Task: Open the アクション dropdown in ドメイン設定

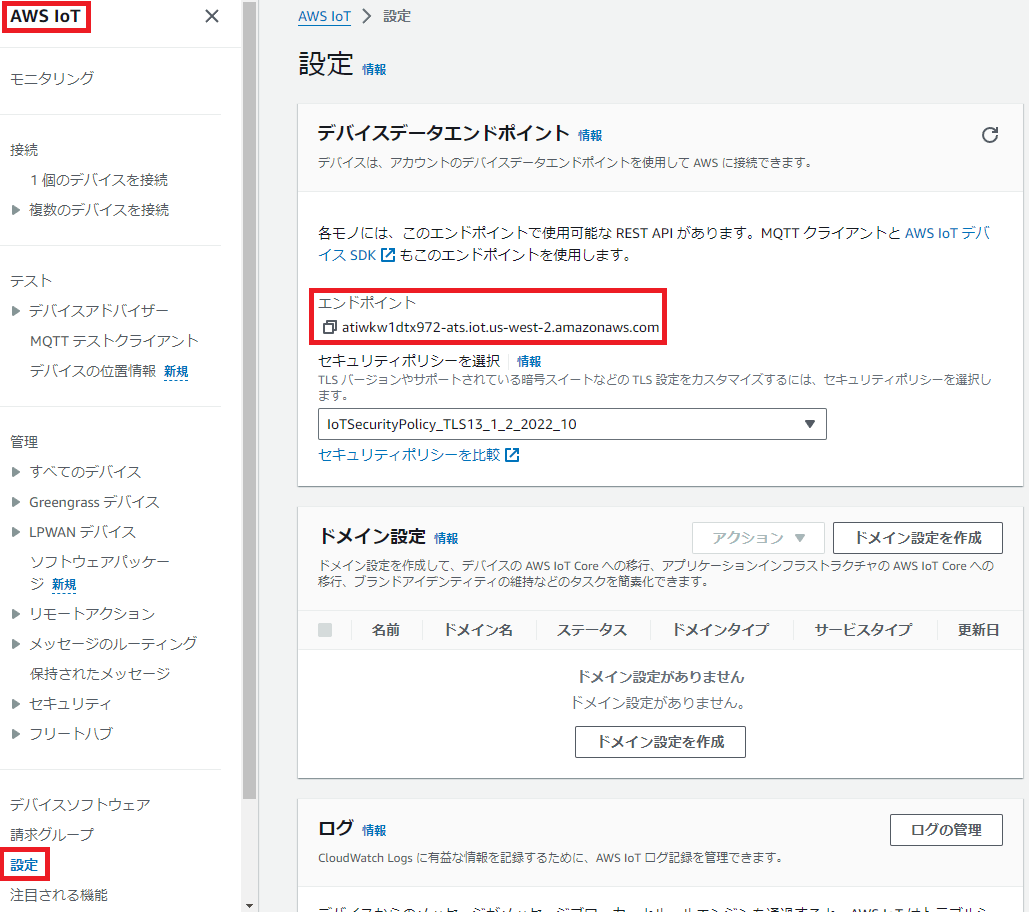Action: click(x=758, y=538)
